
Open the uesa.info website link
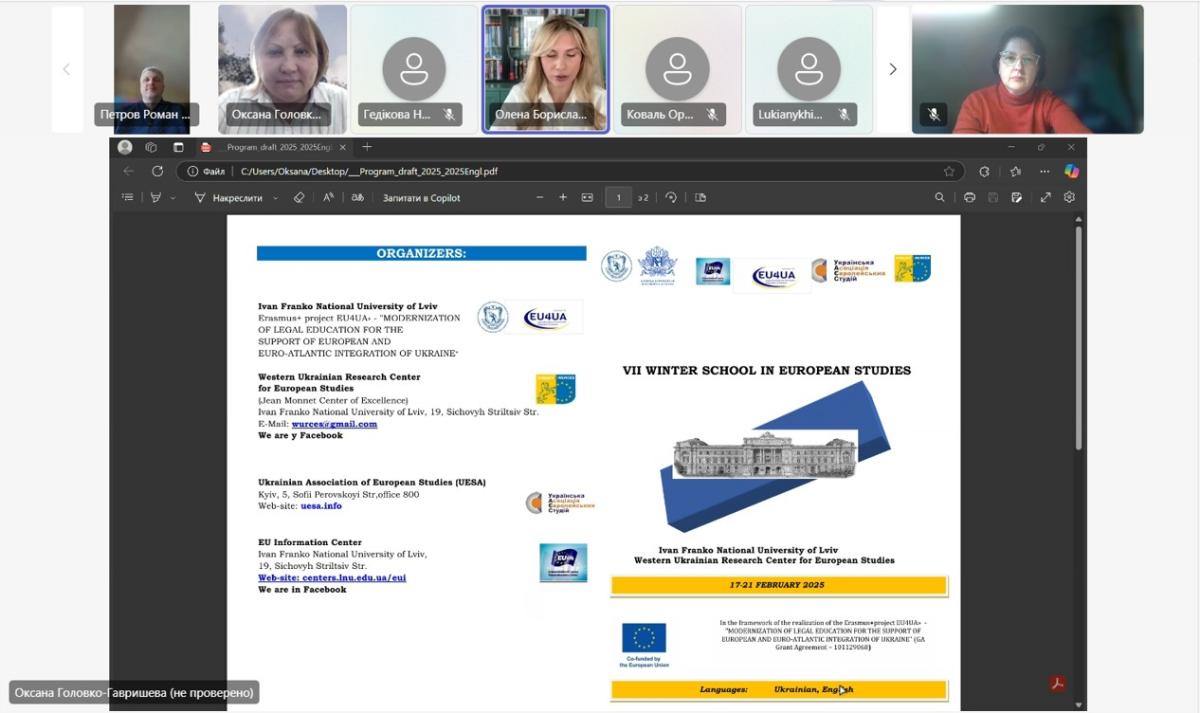pyautogui.click(x=321, y=506)
